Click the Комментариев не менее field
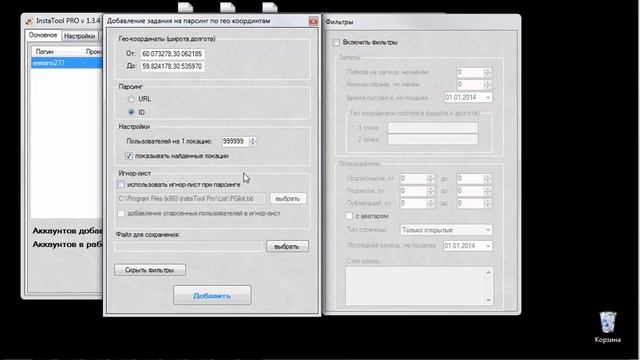Image resolution: width=640 pixels, height=360 pixels. coord(470,85)
